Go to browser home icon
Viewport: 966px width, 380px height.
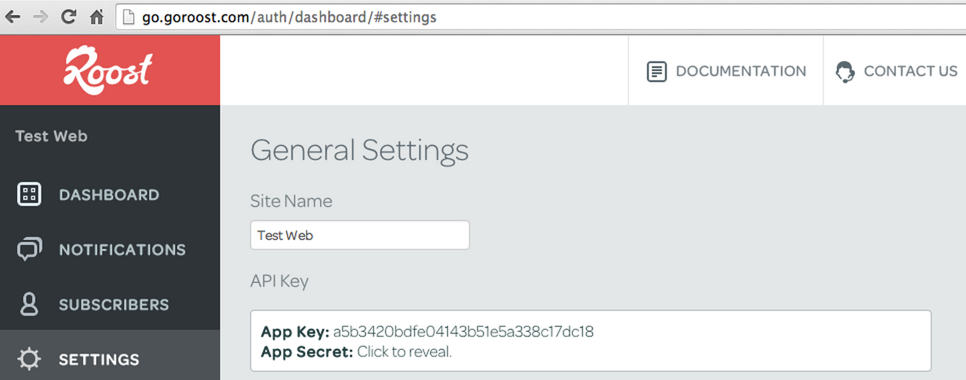coord(97,17)
